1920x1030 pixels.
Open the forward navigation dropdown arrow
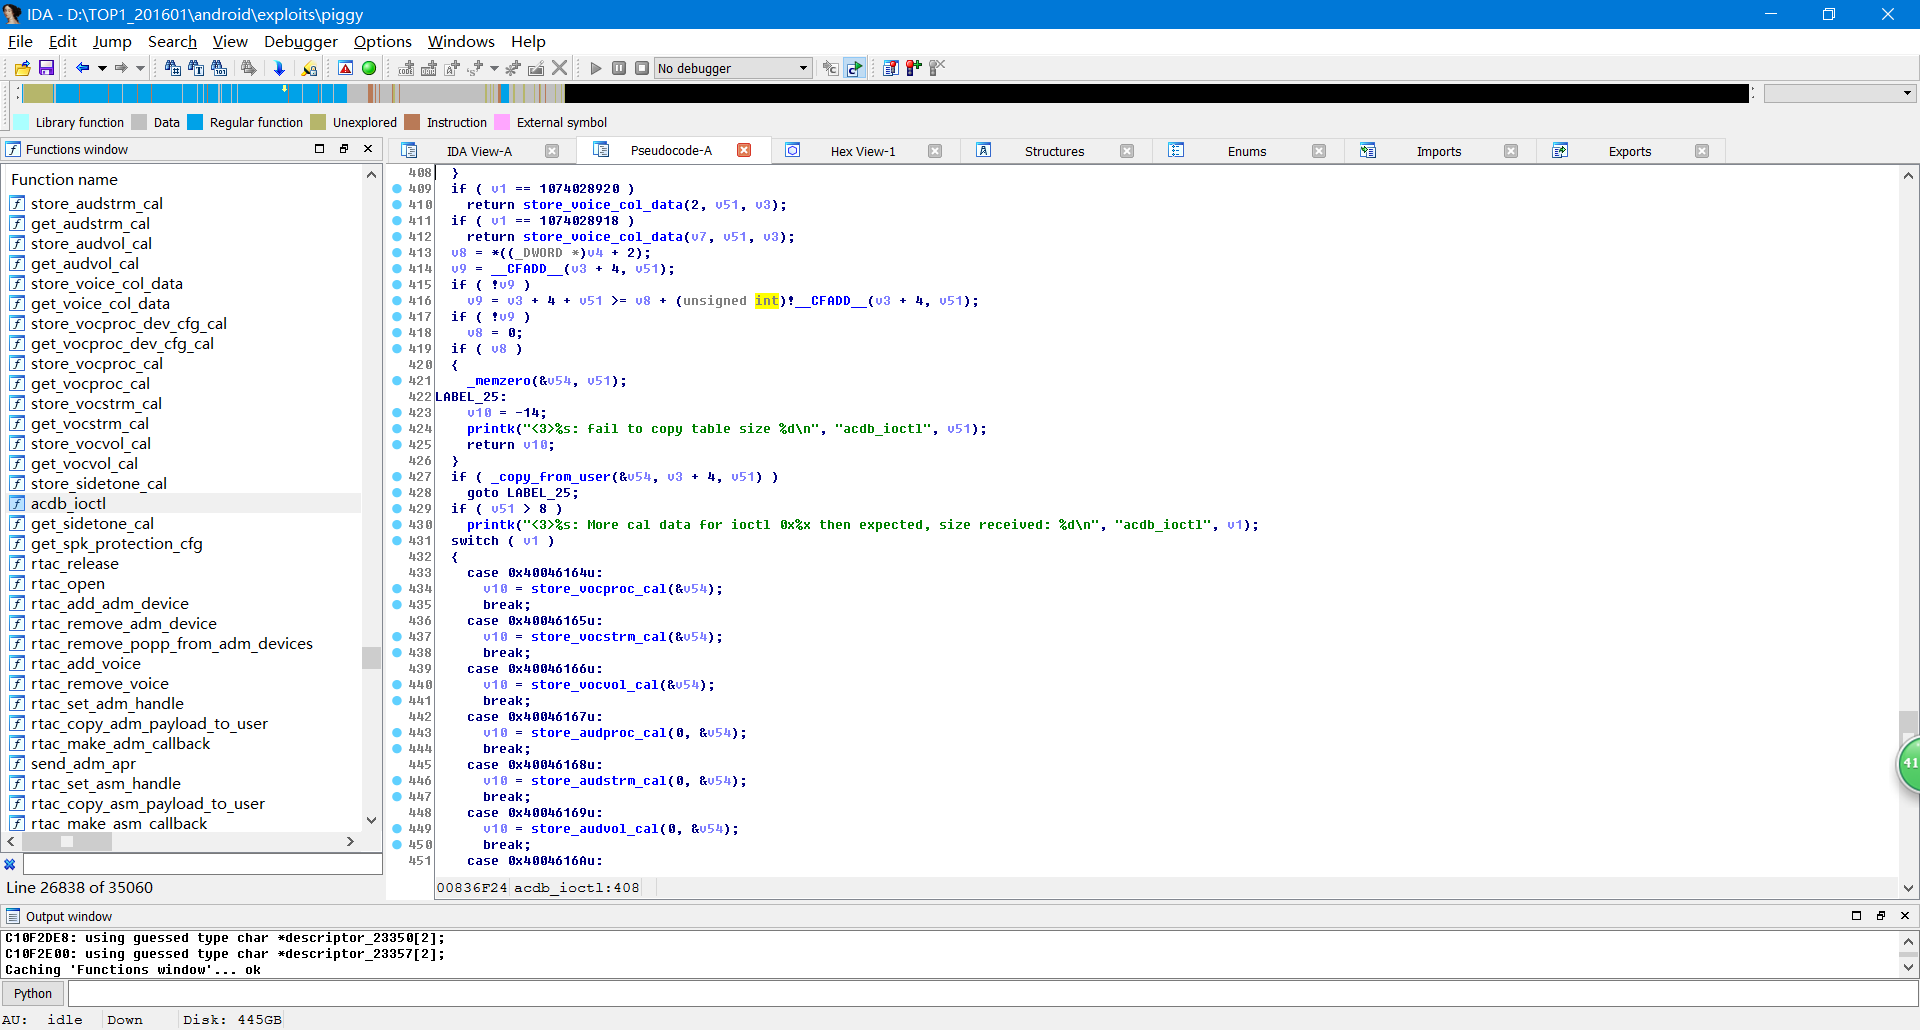coord(140,68)
